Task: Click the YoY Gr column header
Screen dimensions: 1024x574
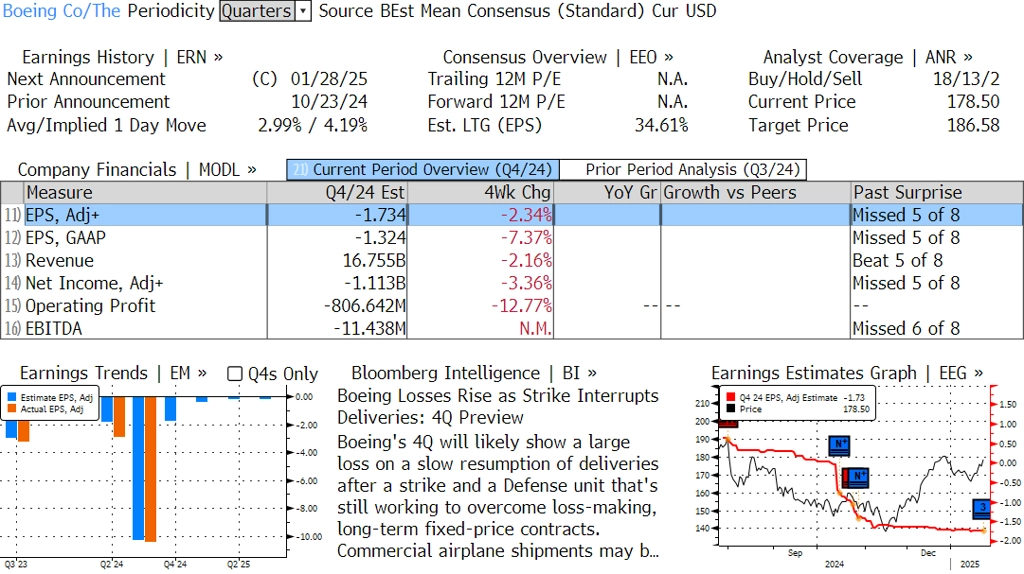Action: point(607,193)
